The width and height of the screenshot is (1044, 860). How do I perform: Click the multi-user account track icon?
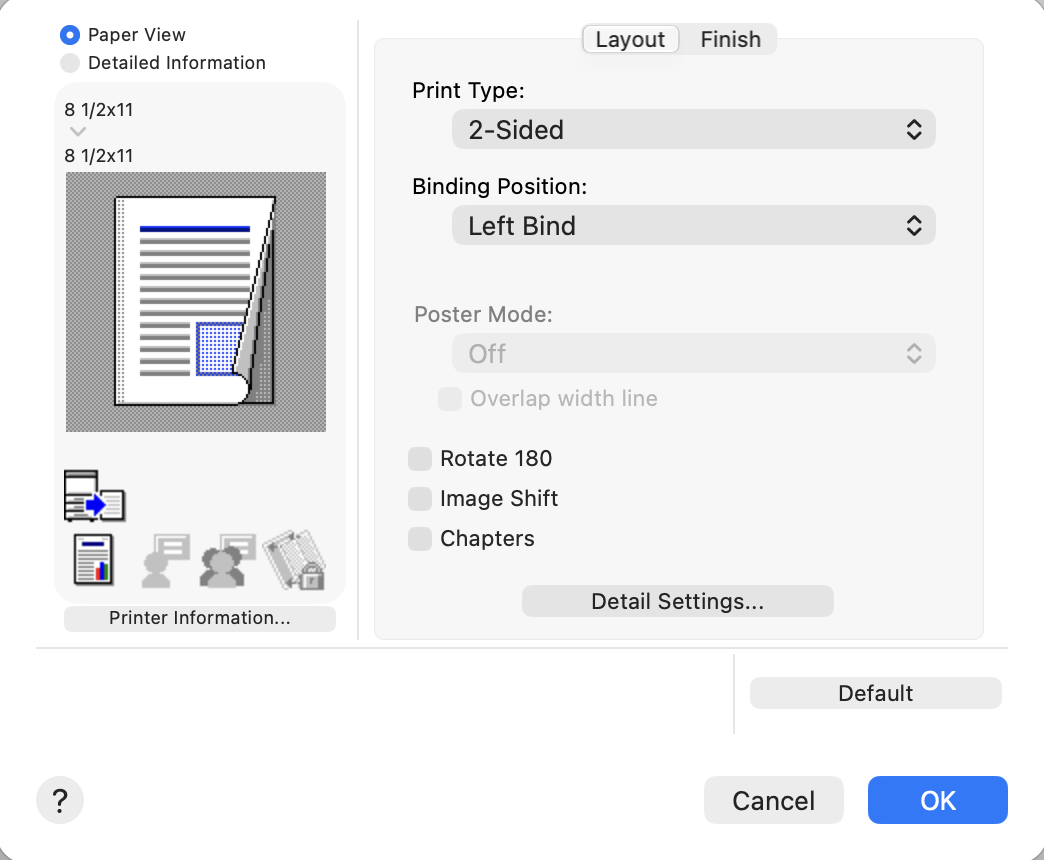click(x=228, y=560)
